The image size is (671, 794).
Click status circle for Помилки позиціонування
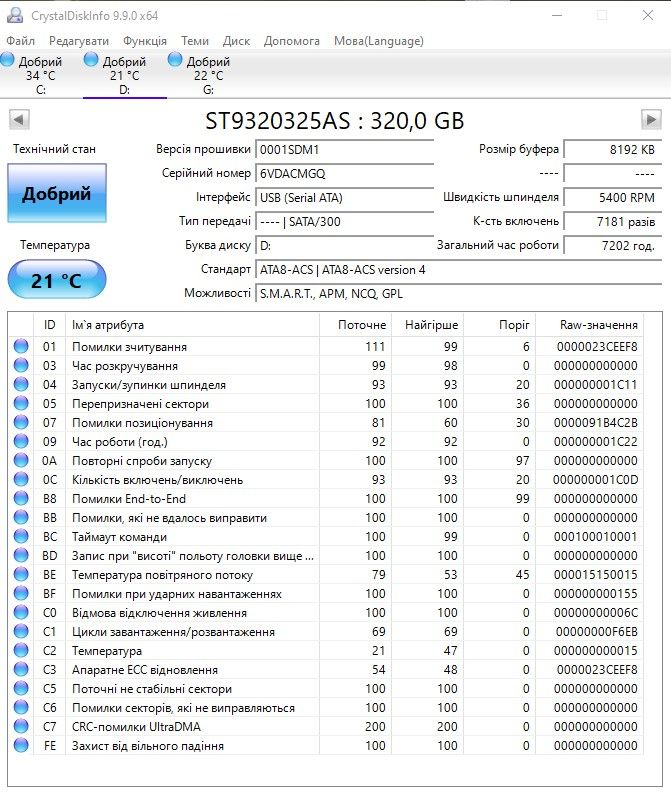(21, 422)
